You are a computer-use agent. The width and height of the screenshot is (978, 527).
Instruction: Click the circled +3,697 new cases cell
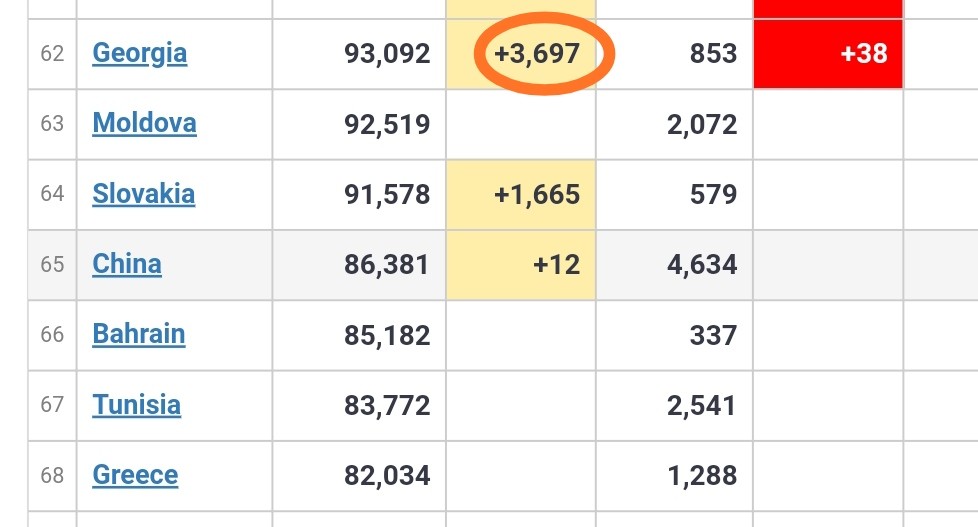[x=537, y=53]
